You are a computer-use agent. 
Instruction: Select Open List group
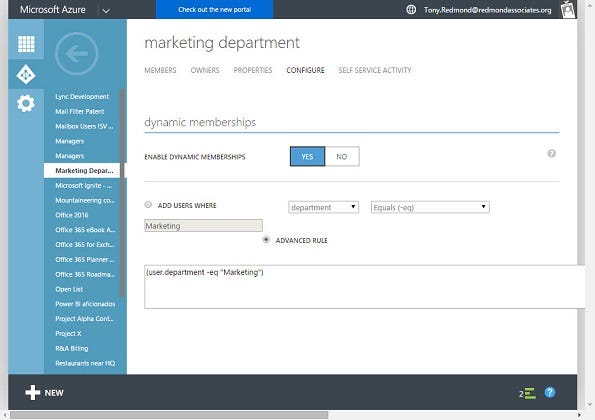tap(69, 289)
